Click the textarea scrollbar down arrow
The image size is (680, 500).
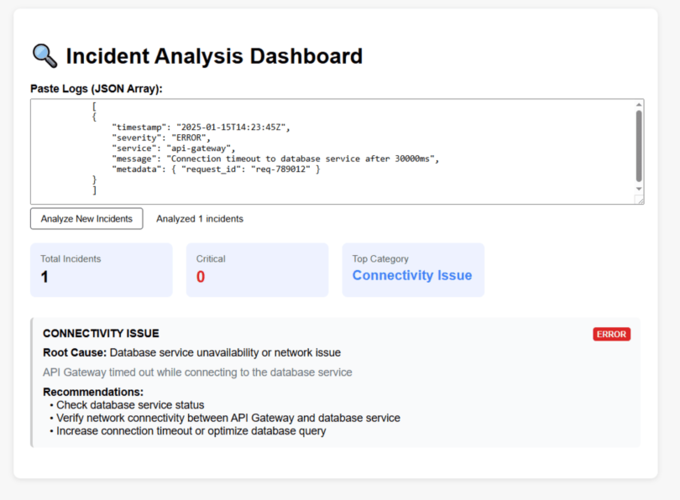point(639,189)
